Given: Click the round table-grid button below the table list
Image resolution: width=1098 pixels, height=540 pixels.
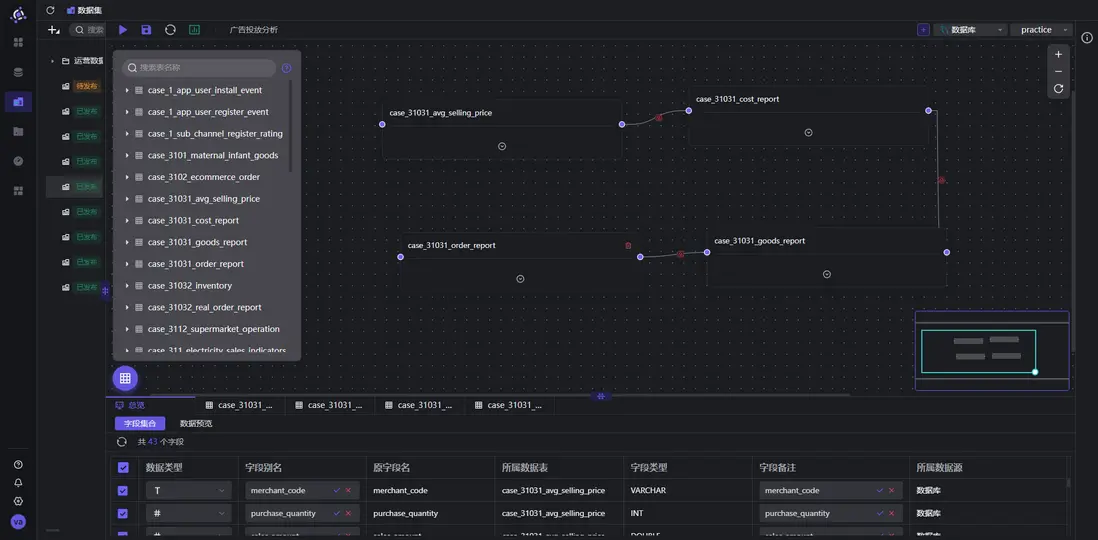Looking at the screenshot, I should tap(125, 378).
